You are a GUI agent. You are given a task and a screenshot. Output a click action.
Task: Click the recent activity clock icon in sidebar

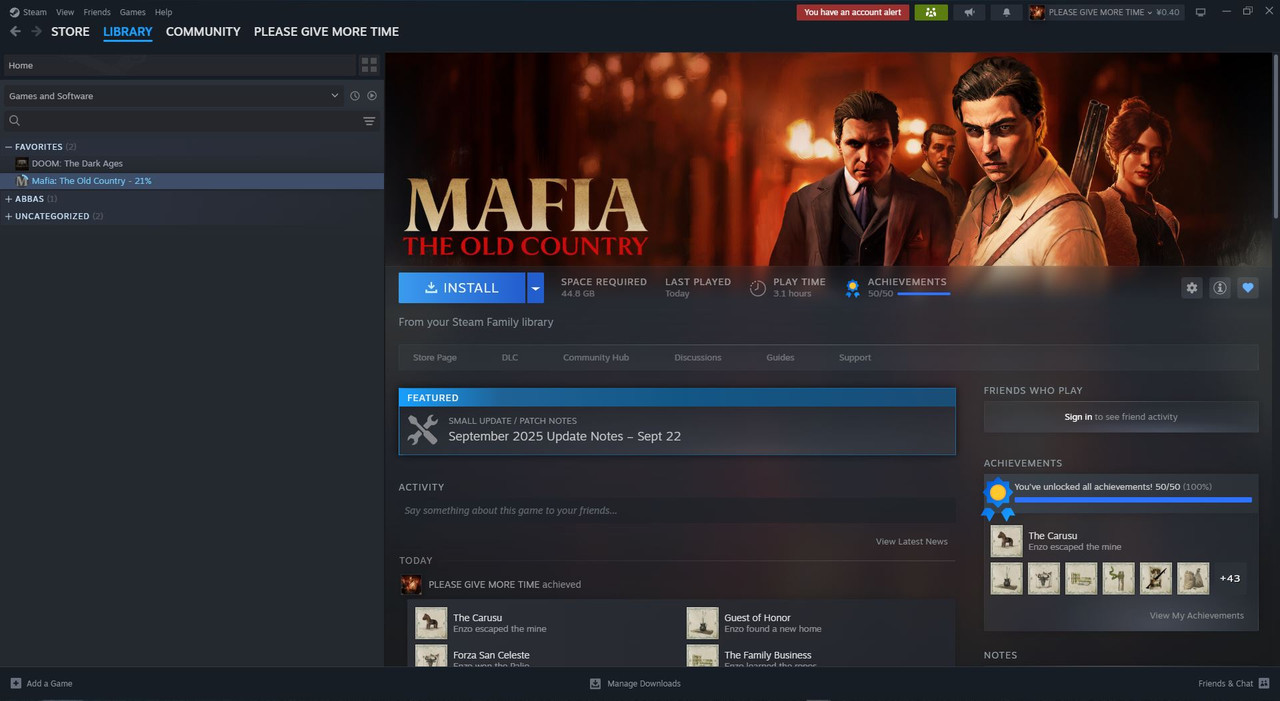(354, 96)
